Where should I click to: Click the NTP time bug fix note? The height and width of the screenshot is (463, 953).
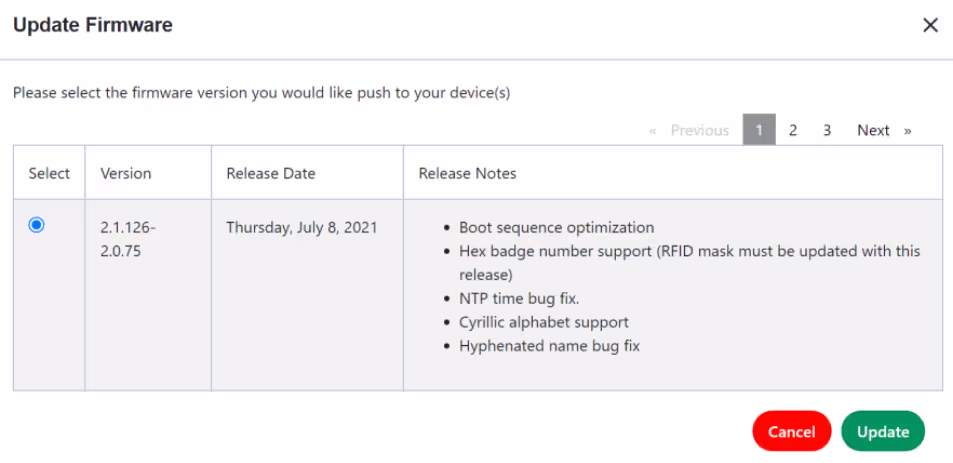tap(519, 299)
